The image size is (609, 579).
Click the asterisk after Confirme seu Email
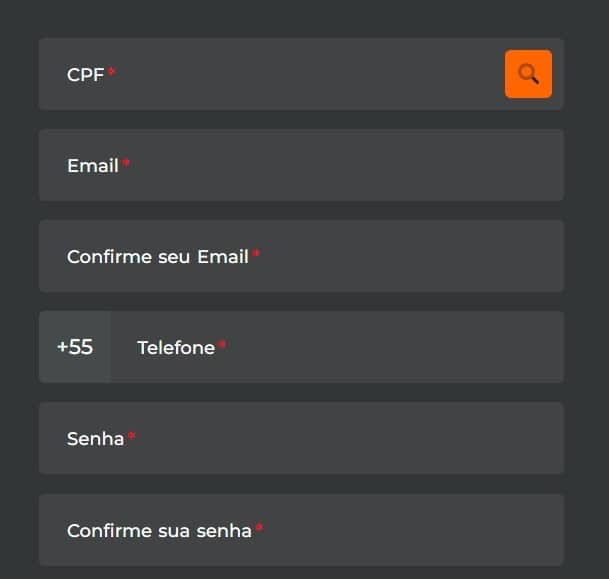(256, 254)
